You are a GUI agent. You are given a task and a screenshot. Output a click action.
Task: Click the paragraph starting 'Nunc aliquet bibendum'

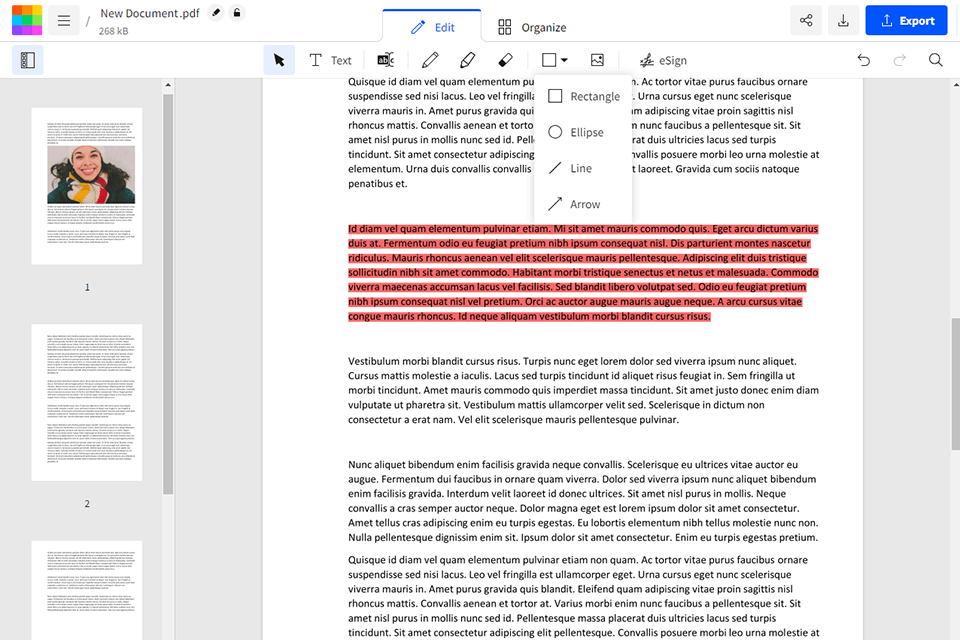[583, 501]
